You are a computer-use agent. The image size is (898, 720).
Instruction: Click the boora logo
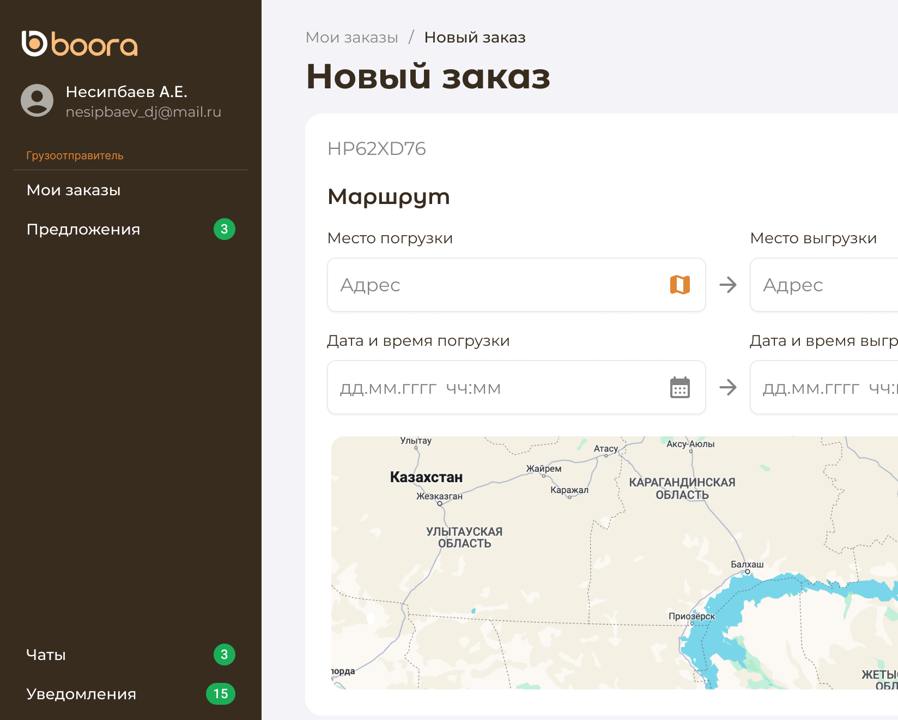(x=80, y=44)
